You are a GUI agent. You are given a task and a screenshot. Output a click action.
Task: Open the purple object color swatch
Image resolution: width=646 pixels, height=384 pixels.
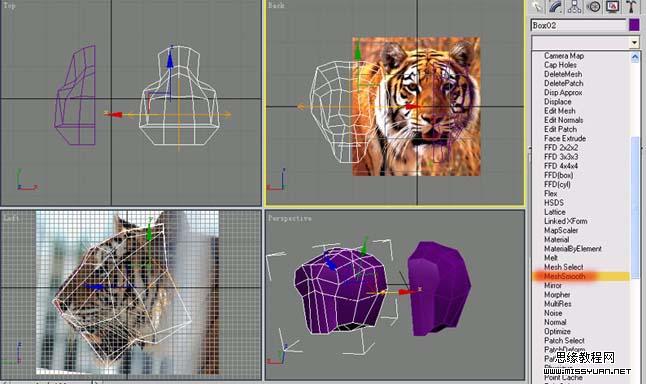point(634,25)
